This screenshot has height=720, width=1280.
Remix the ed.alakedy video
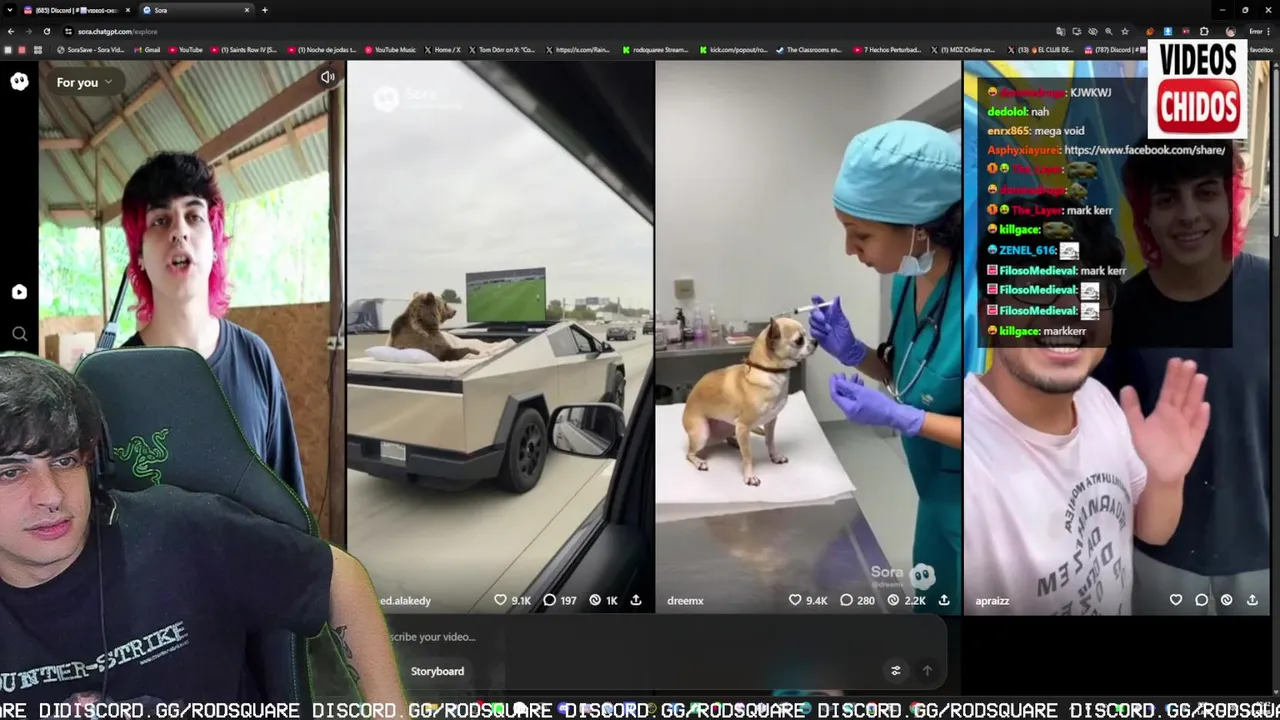coord(595,600)
